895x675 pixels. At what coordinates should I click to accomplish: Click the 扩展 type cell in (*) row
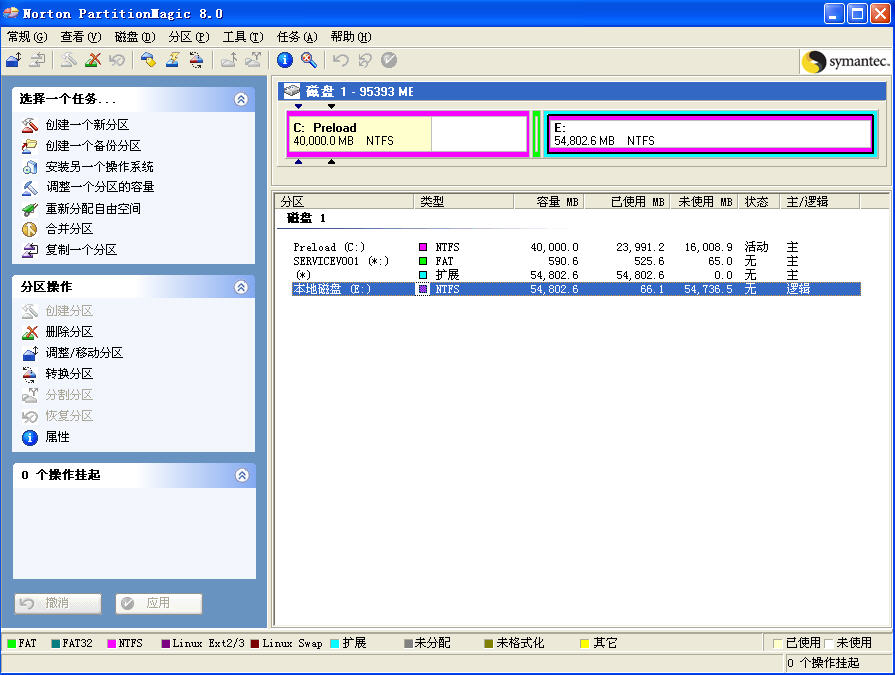pyautogui.click(x=448, y=275)
